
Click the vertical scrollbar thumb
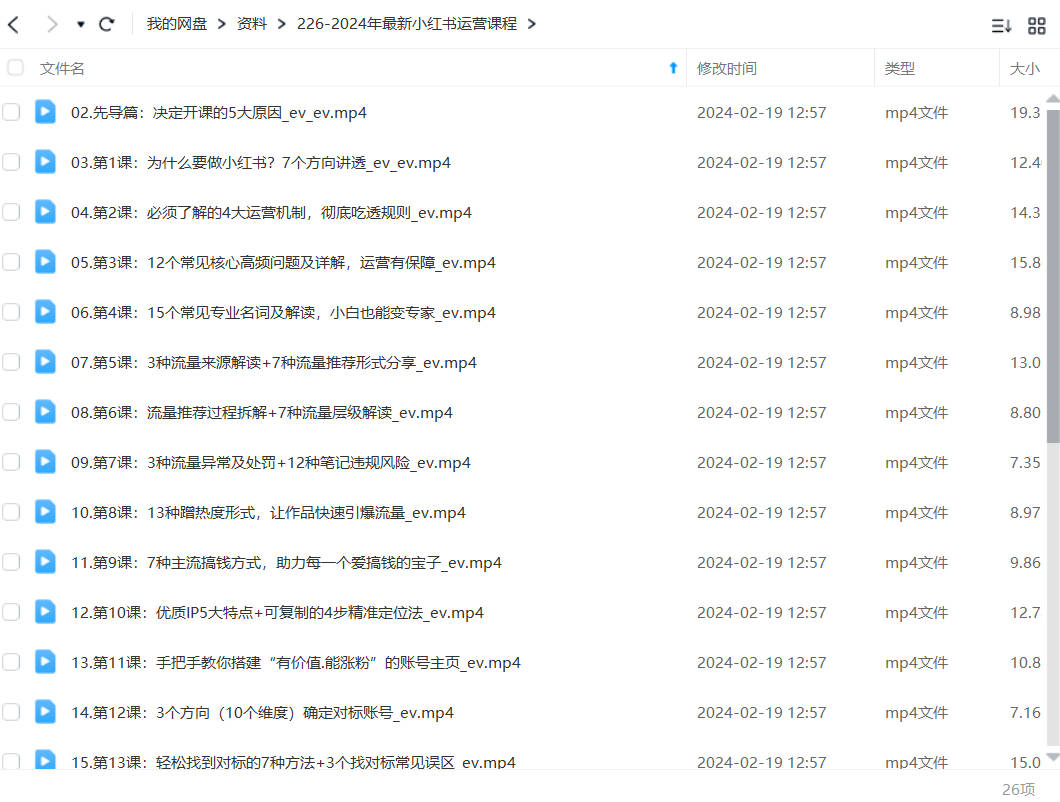coord(1053,276)
